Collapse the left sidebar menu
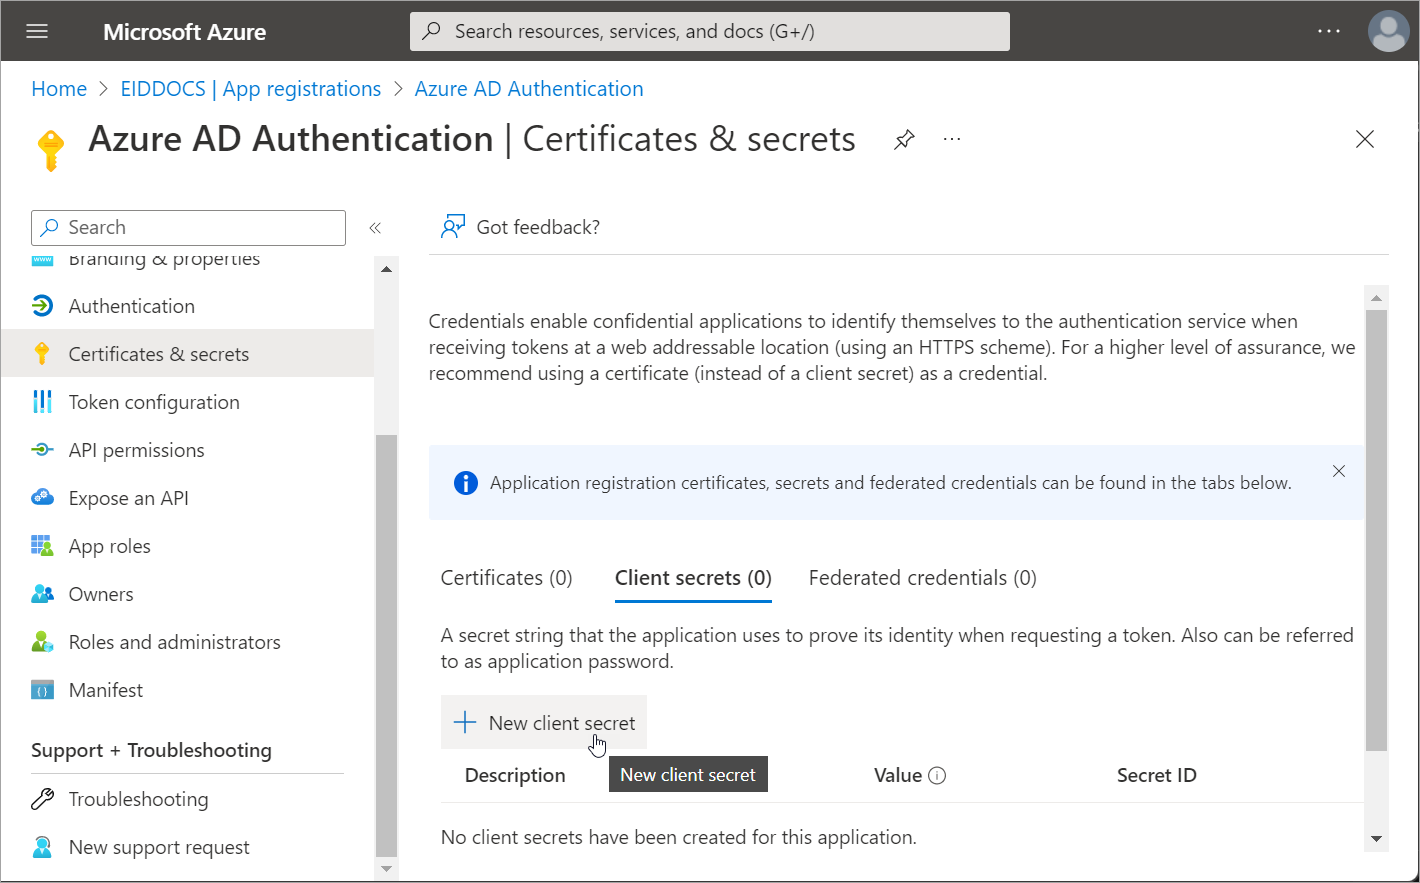Image resolution: width=1420 pixels, height=883 pixels. pyautogui.click(x=375, y=228)
